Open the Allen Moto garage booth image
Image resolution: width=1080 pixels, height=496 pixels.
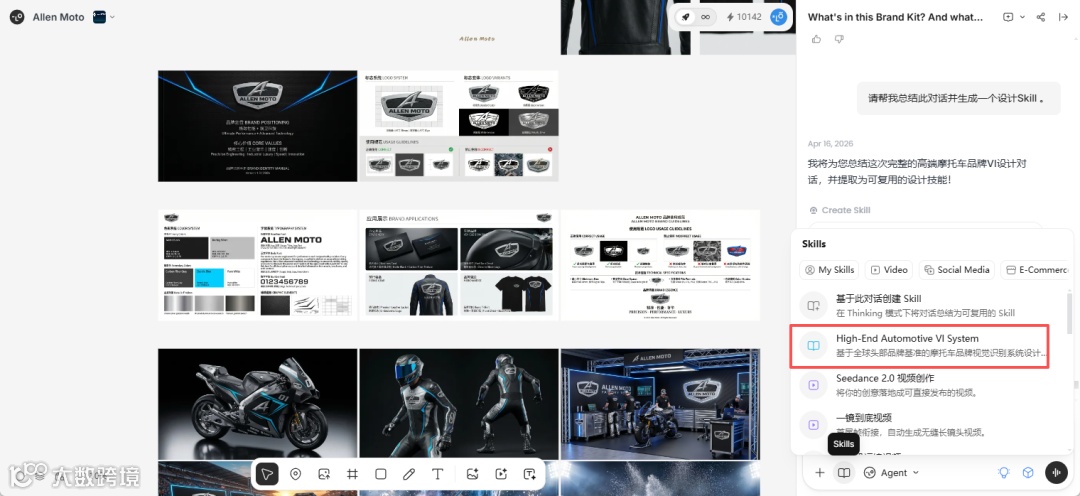(660, 404)
